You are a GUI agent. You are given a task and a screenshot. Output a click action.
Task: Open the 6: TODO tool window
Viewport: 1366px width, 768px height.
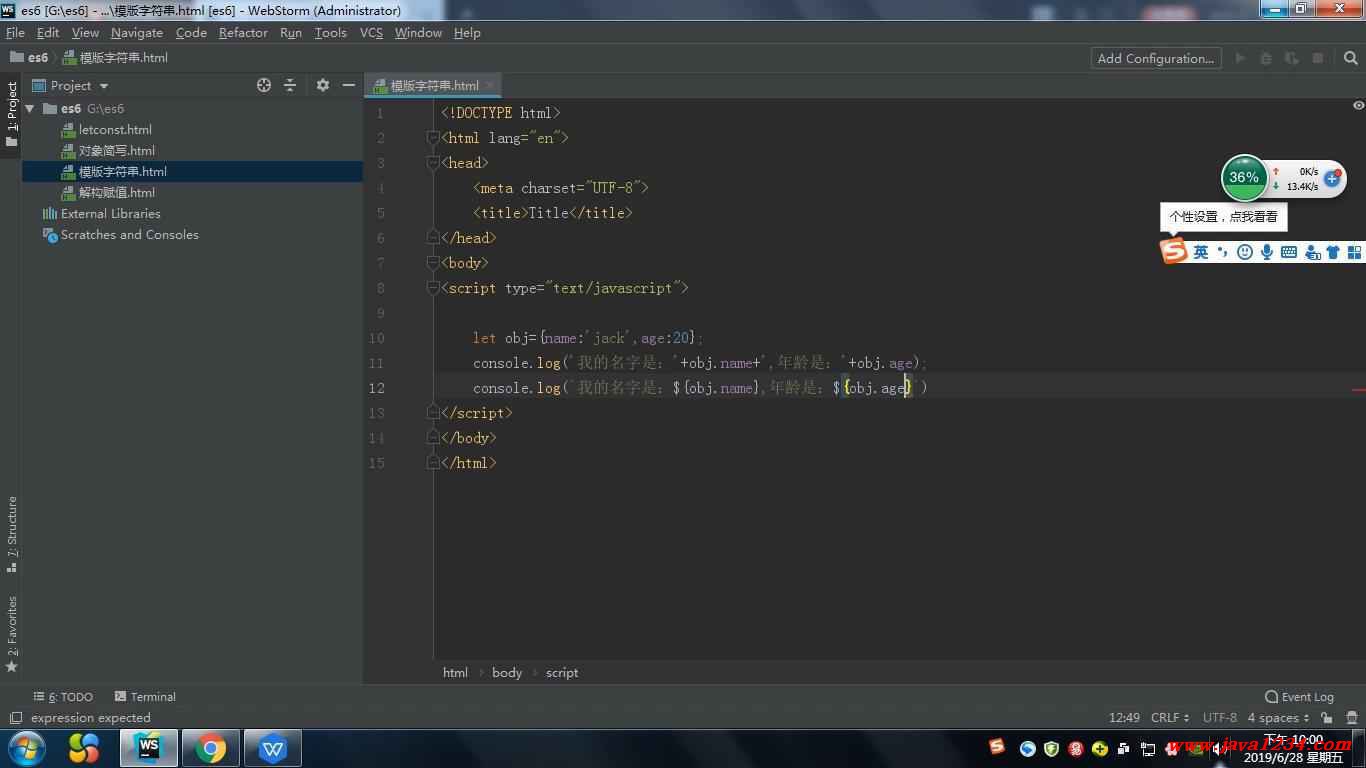click(63, 697)
